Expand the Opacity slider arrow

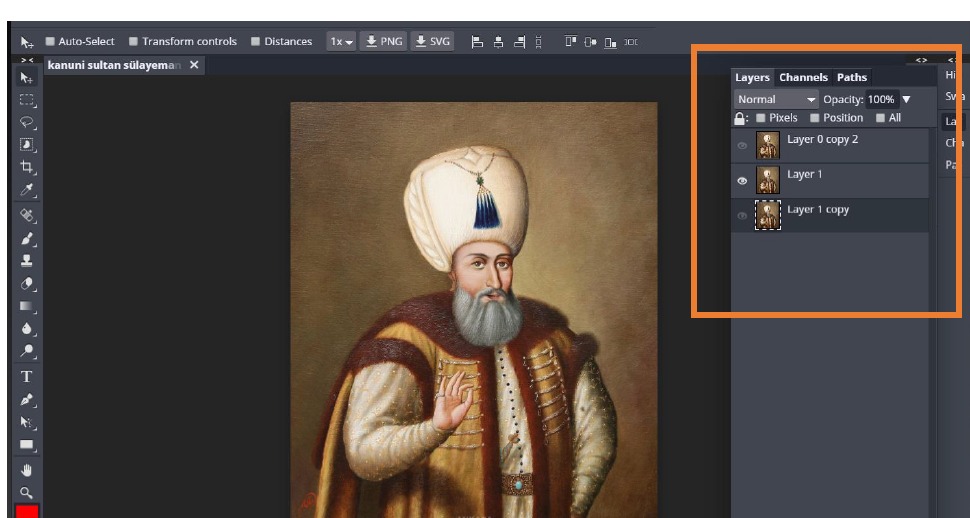tap(906, 99)
